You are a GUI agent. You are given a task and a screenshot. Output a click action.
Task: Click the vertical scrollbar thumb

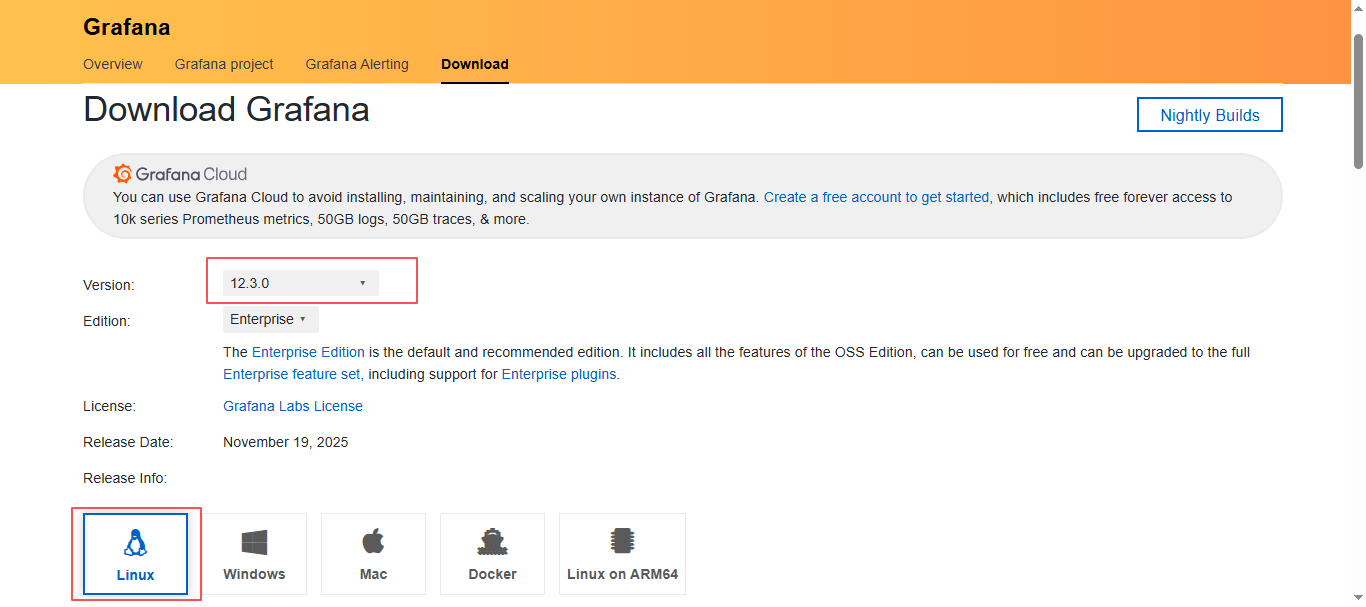tap(1358, 100)
